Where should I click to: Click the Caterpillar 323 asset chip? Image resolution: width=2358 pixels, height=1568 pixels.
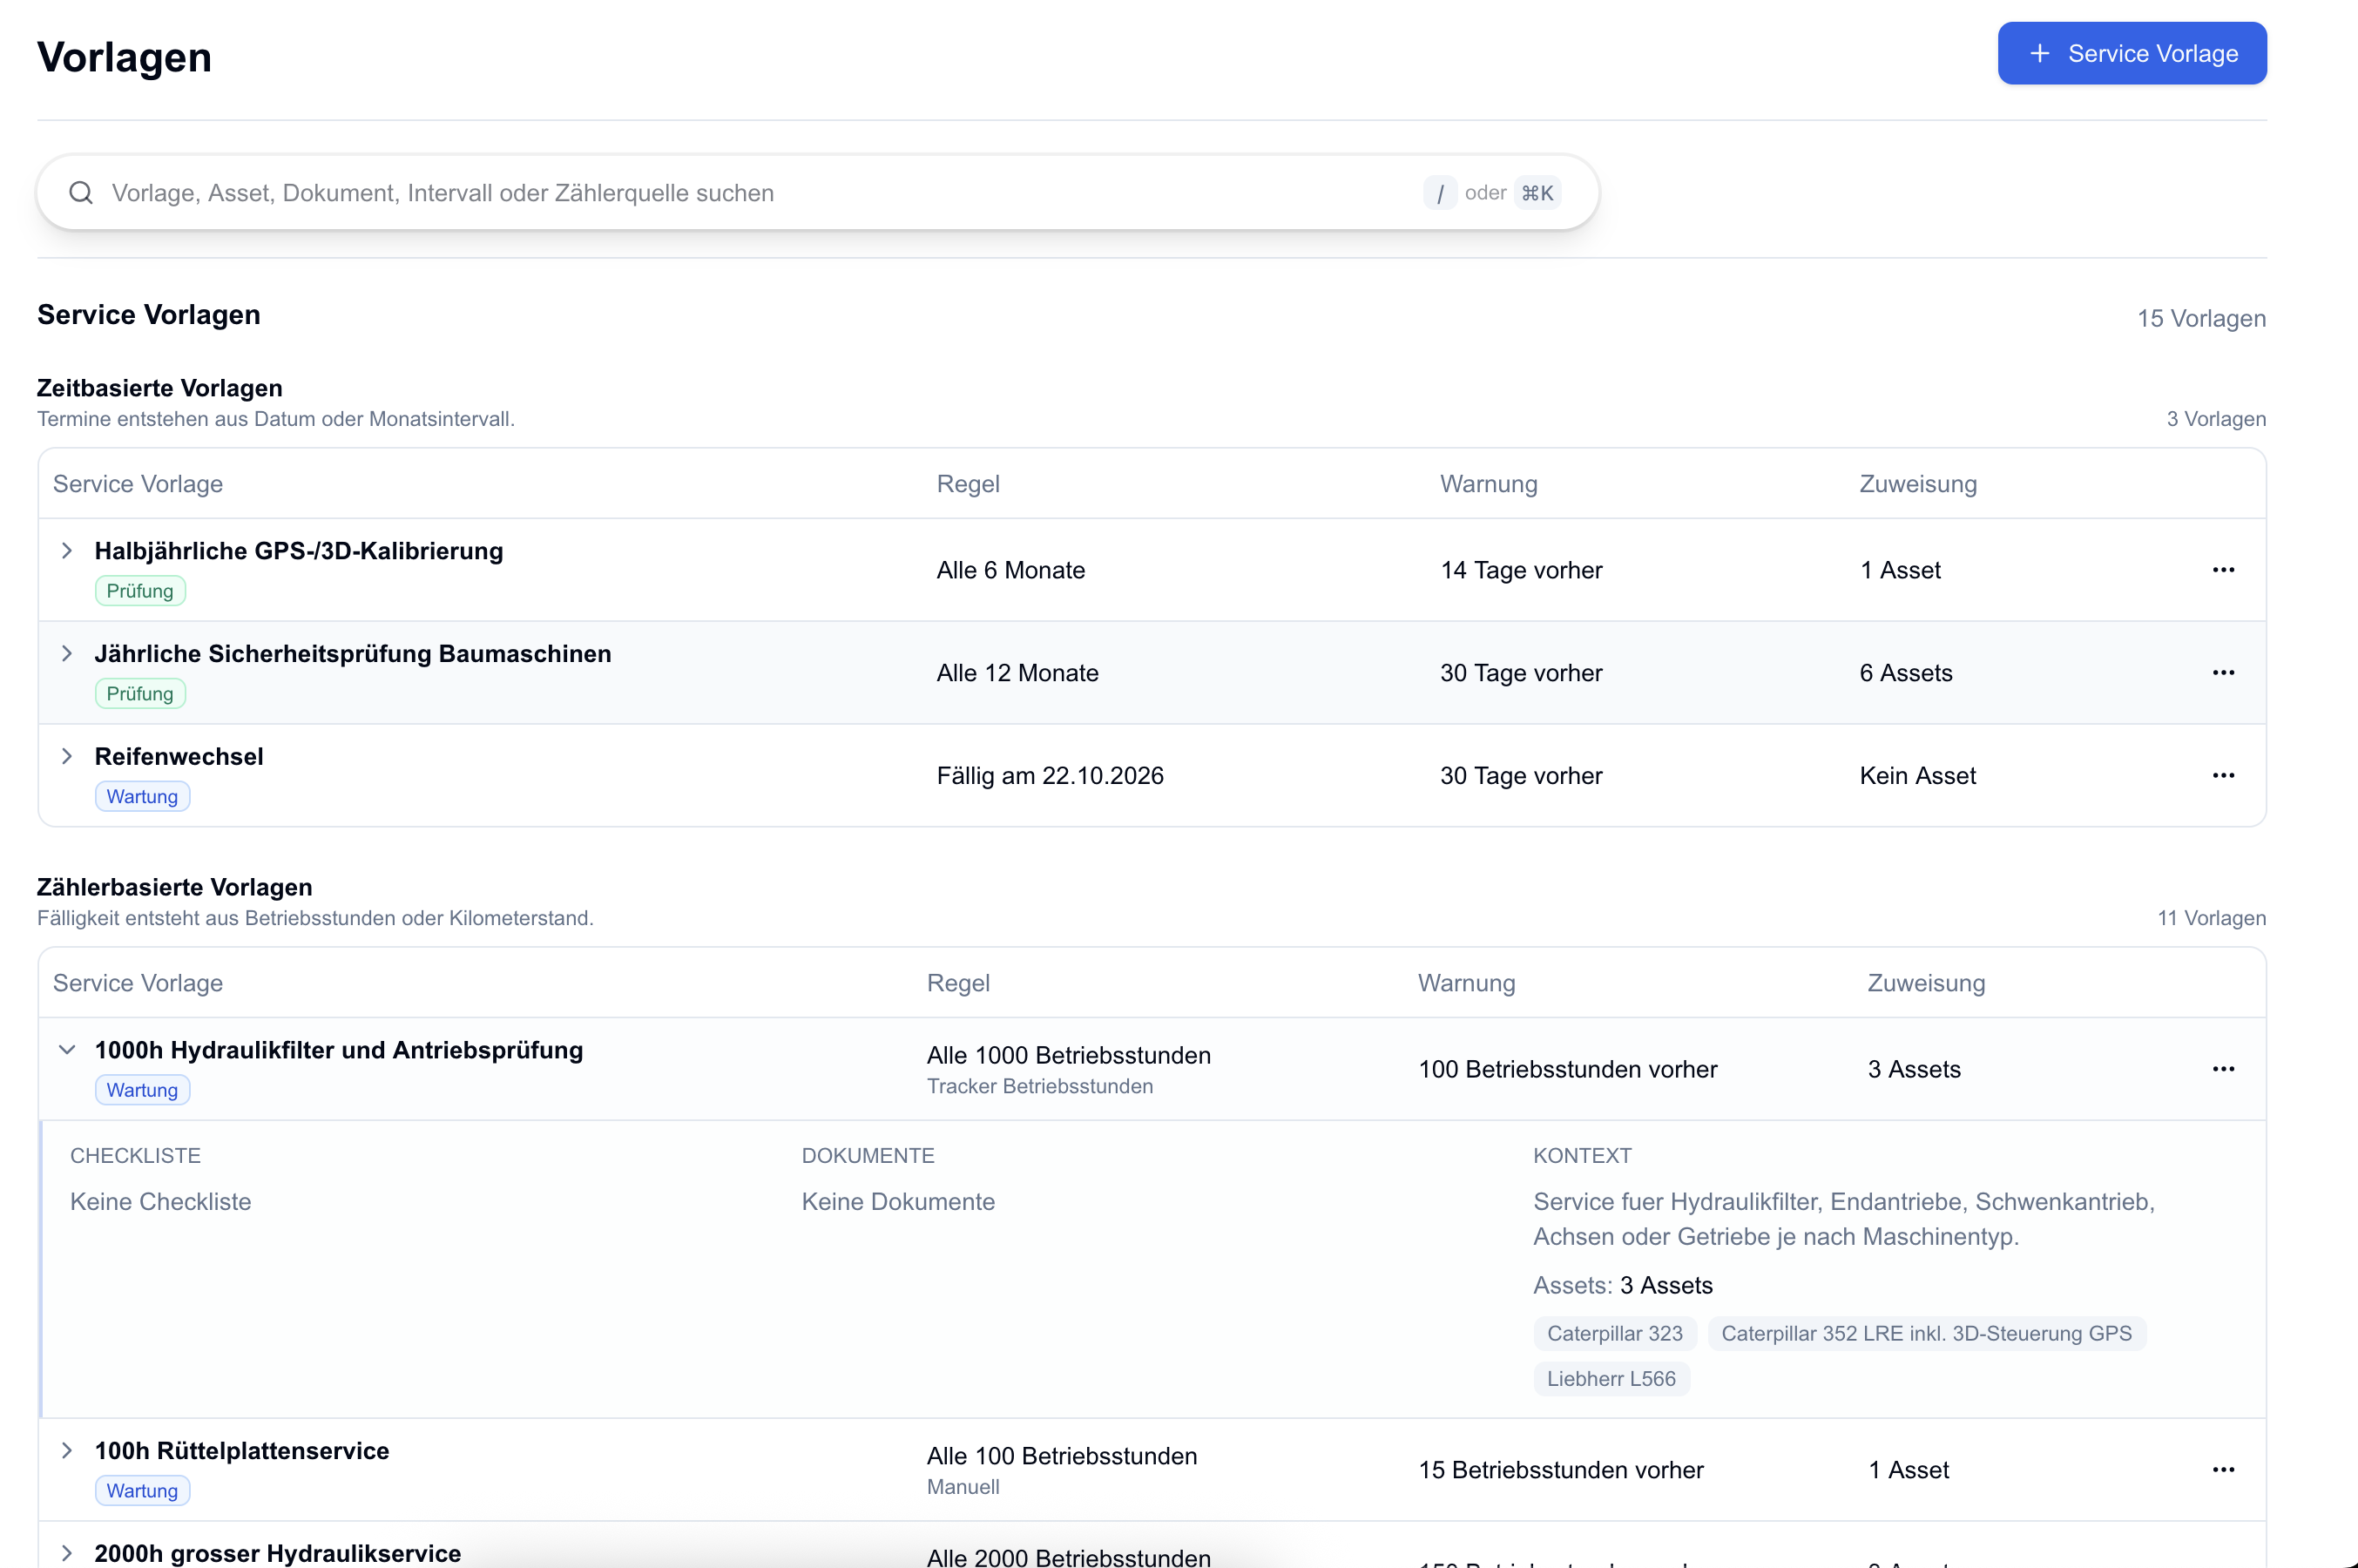tap(1614, 1334)
